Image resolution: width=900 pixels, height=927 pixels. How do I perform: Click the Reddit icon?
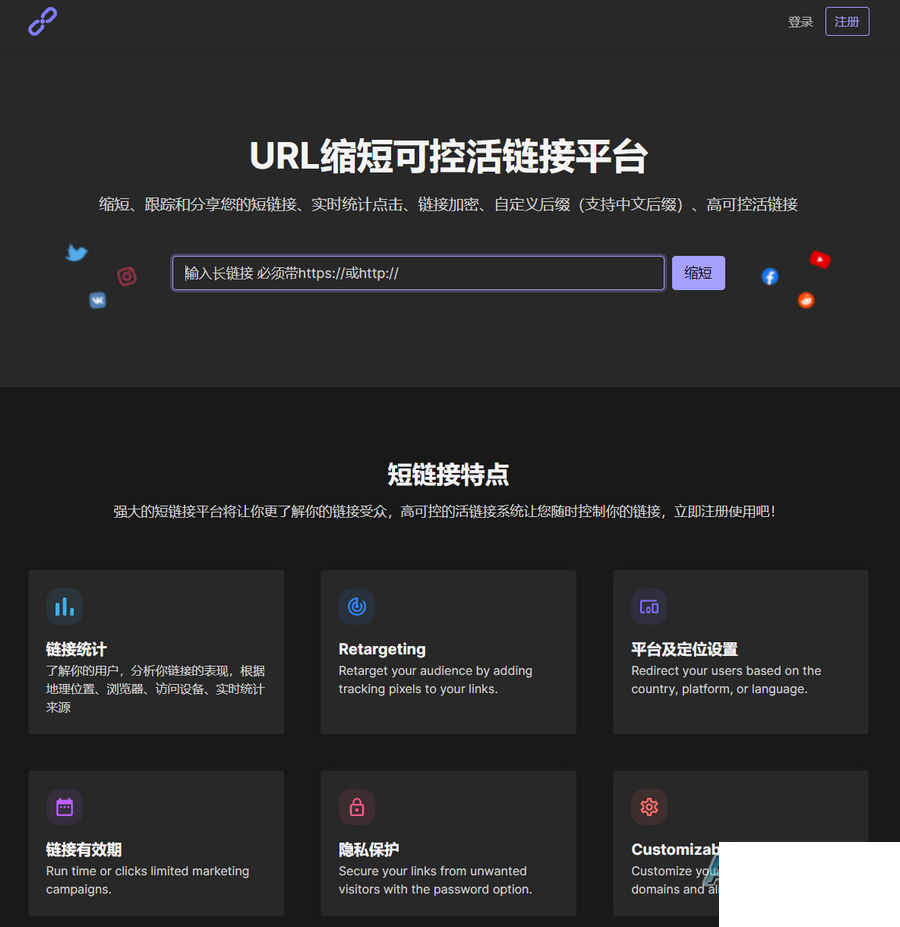point(805,300)
